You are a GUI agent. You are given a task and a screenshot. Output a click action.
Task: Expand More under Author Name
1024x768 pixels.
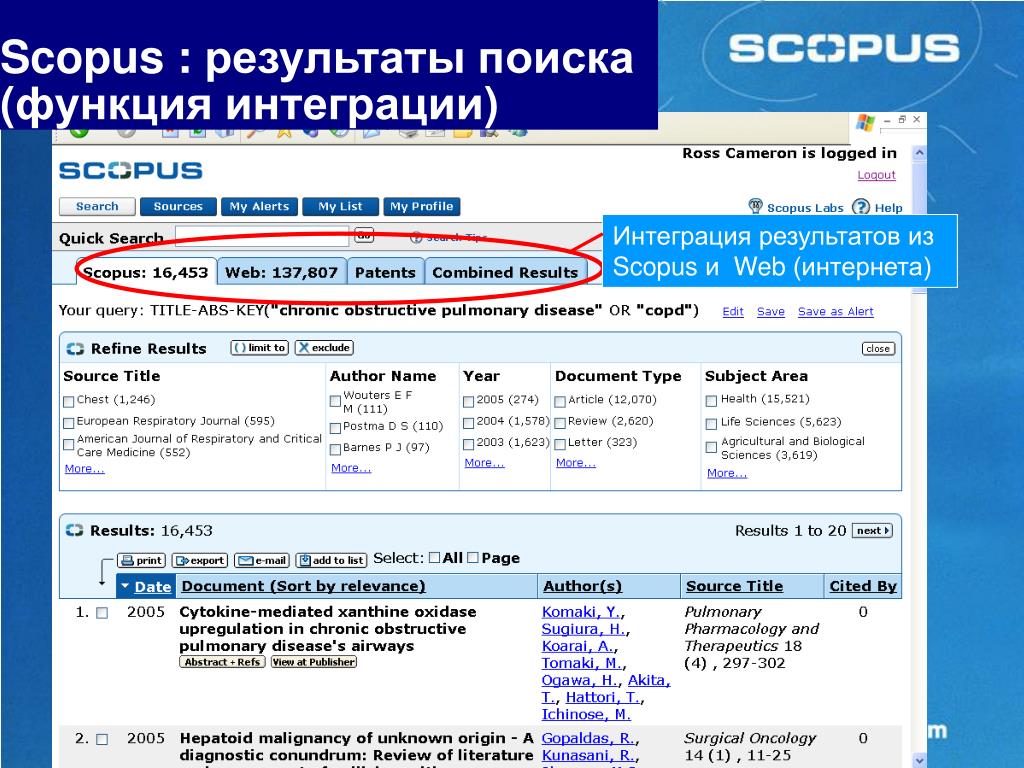(351, 468)
